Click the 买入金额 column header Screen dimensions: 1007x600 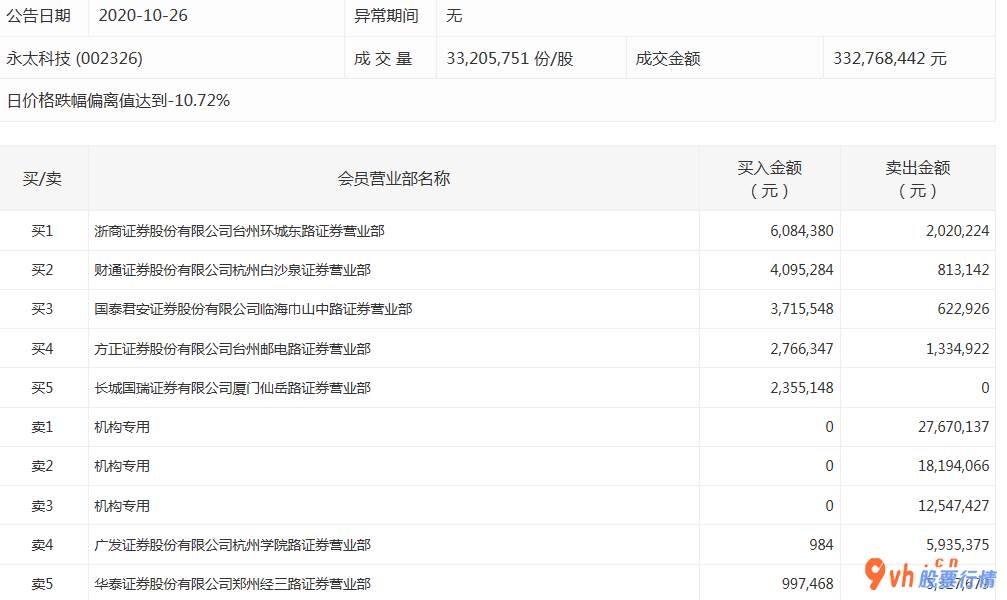coord(769,179)
